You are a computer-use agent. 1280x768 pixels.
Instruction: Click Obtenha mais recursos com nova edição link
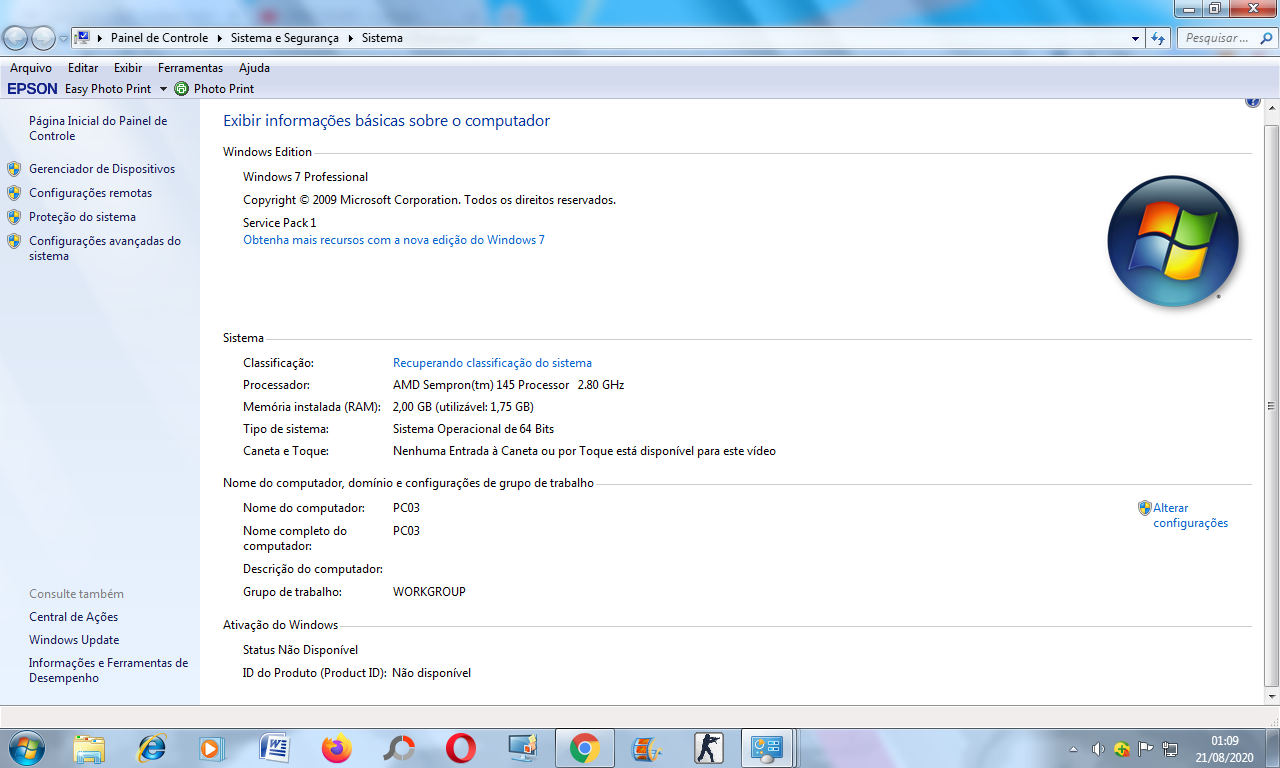pos(394,240)
